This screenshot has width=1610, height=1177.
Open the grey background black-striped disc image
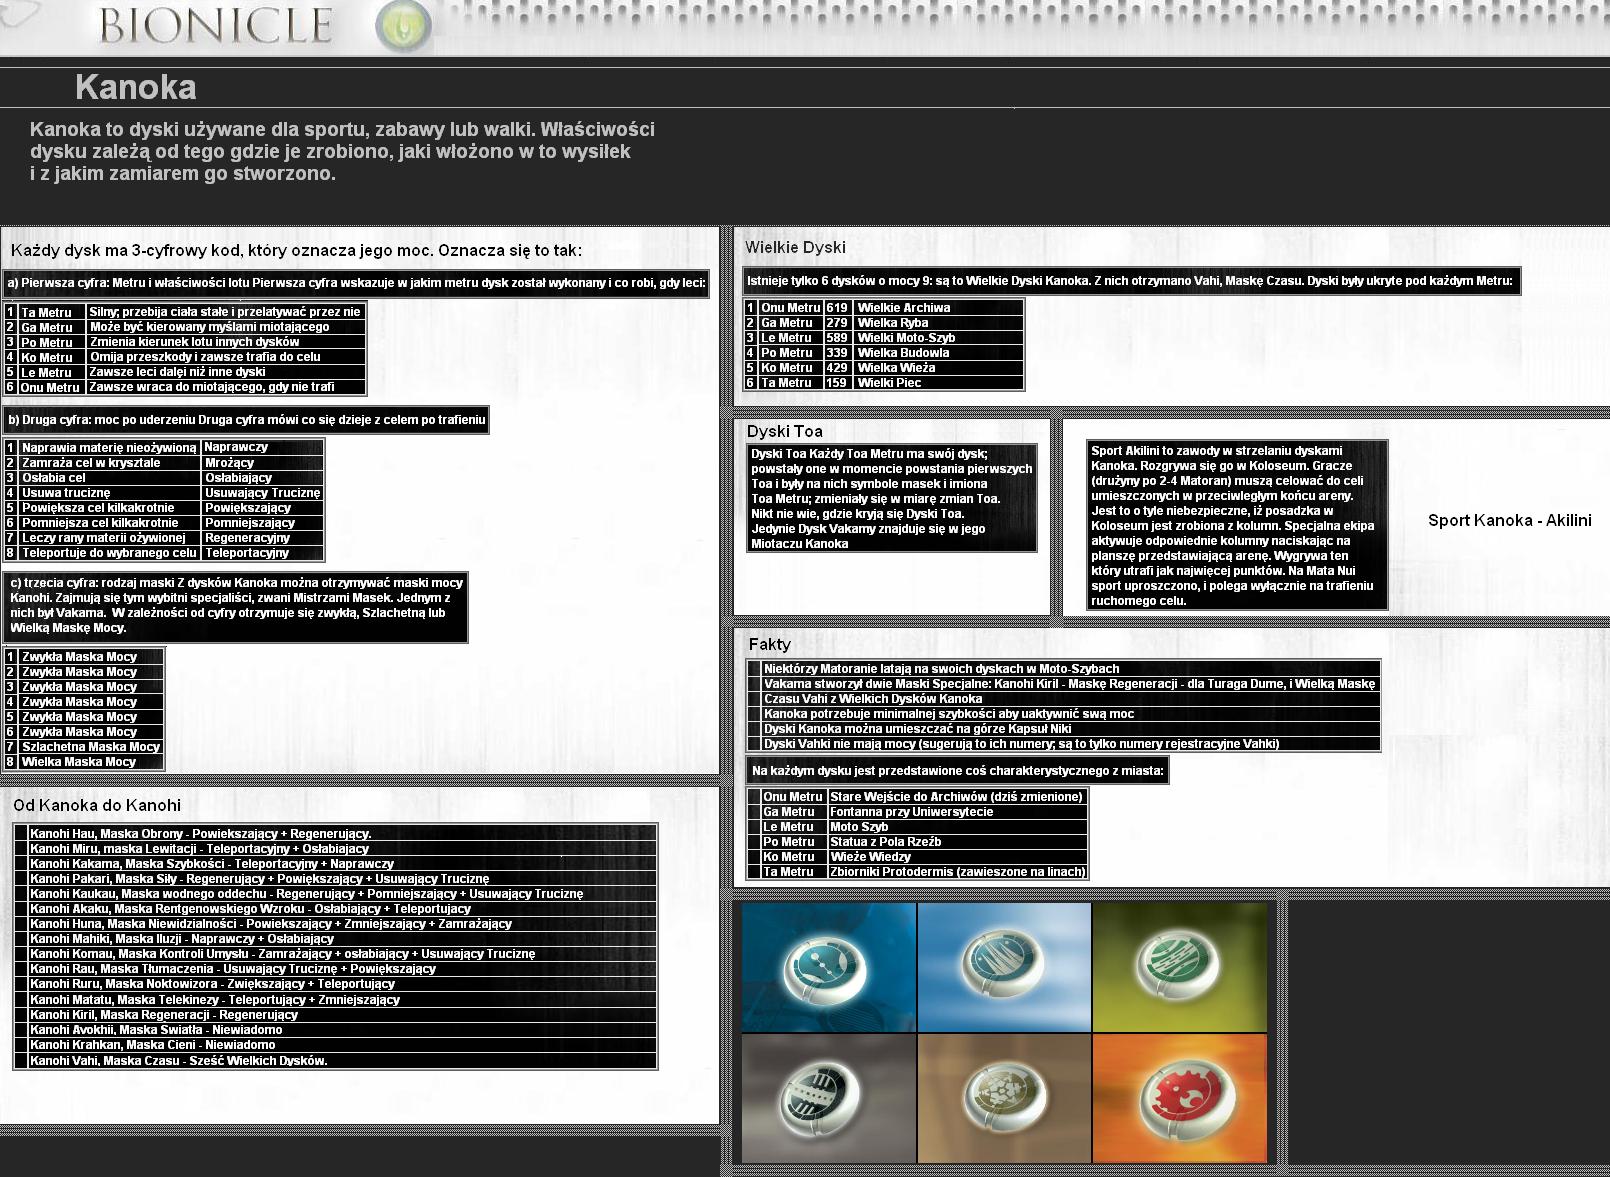[x=829, y=1098]
